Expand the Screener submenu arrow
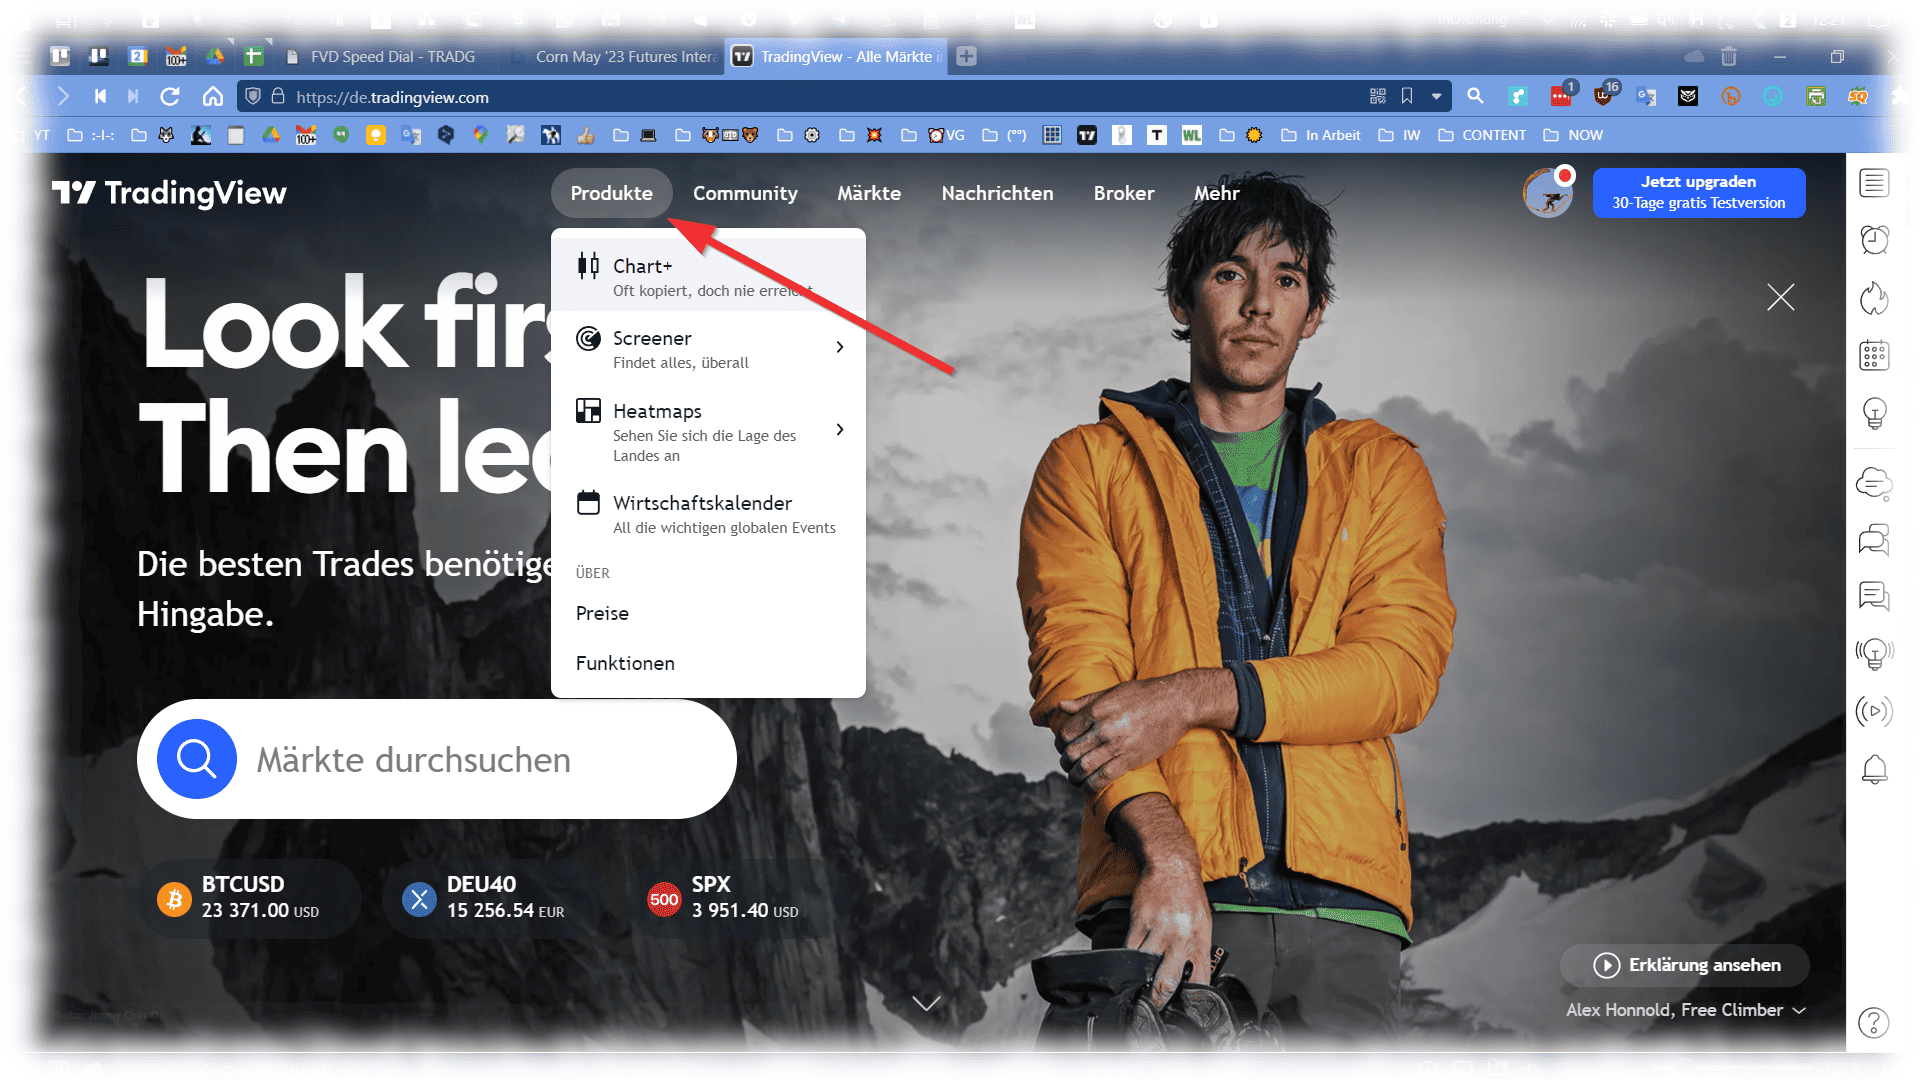The height and width of the screenshot is (1080, 1920). [840, 347]
